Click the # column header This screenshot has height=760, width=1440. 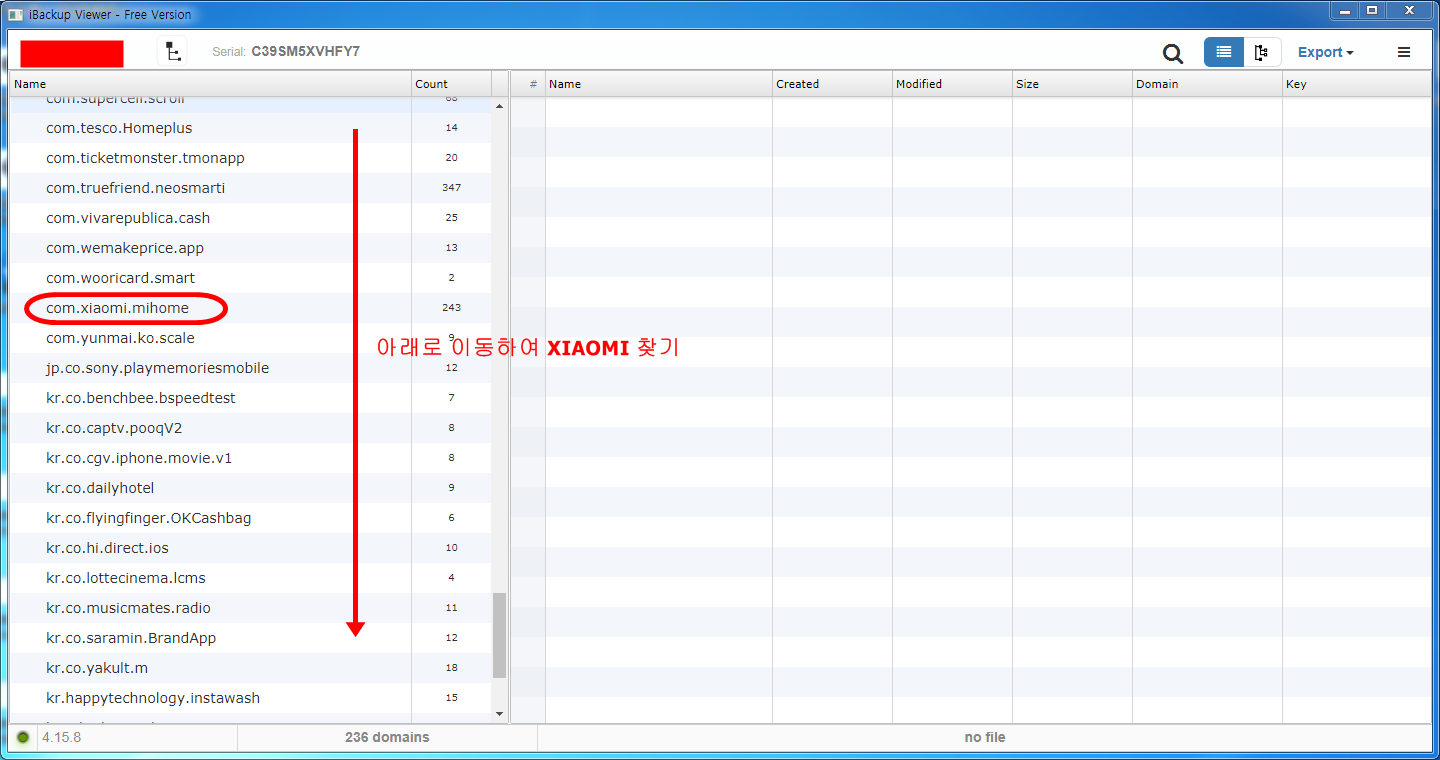[x=528, y=84]
